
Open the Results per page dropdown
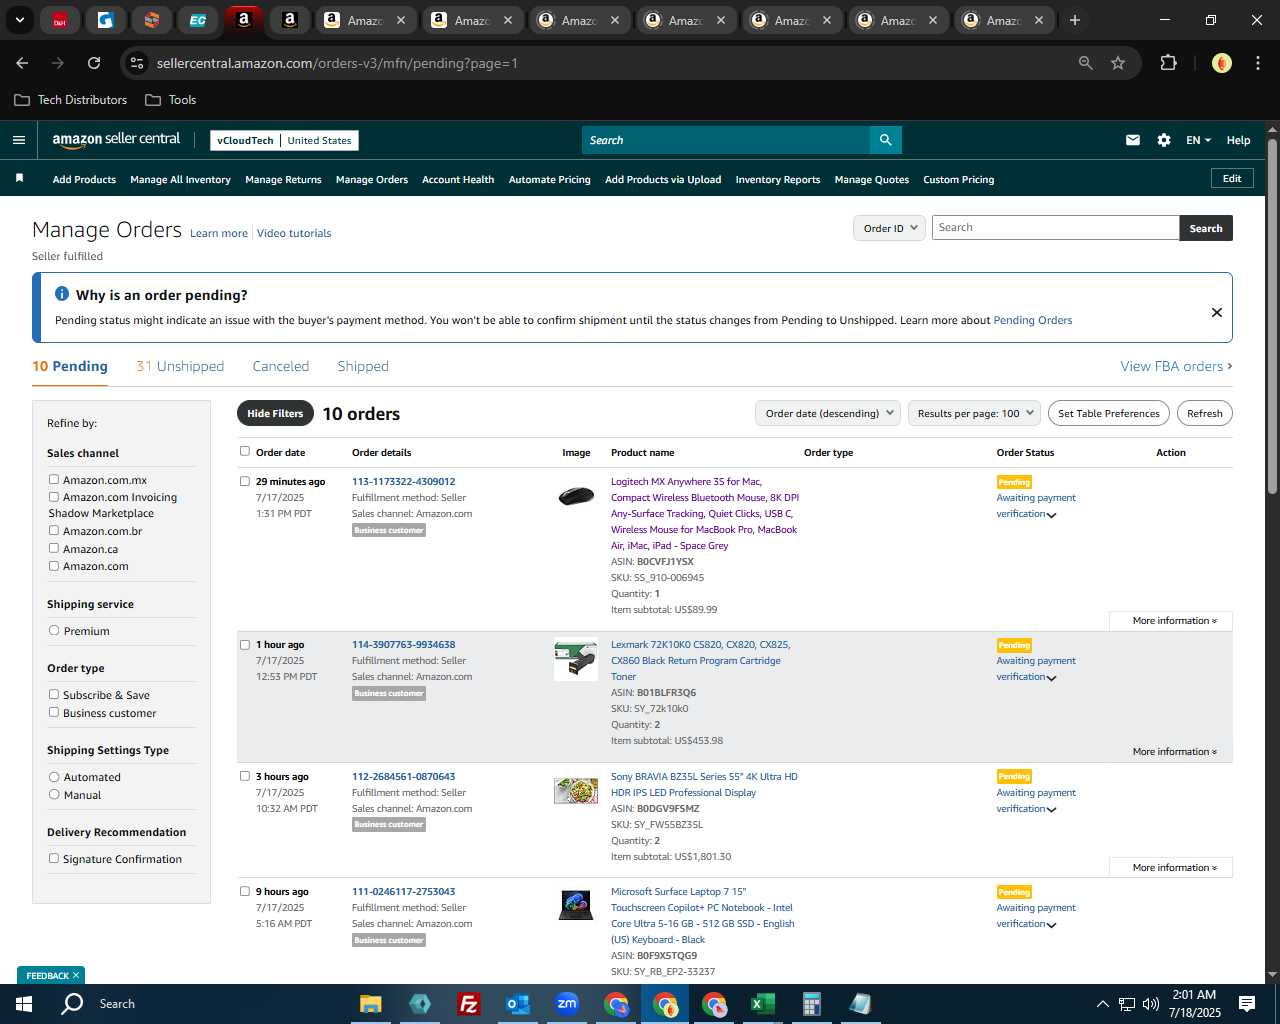click(x=974, y=413)
